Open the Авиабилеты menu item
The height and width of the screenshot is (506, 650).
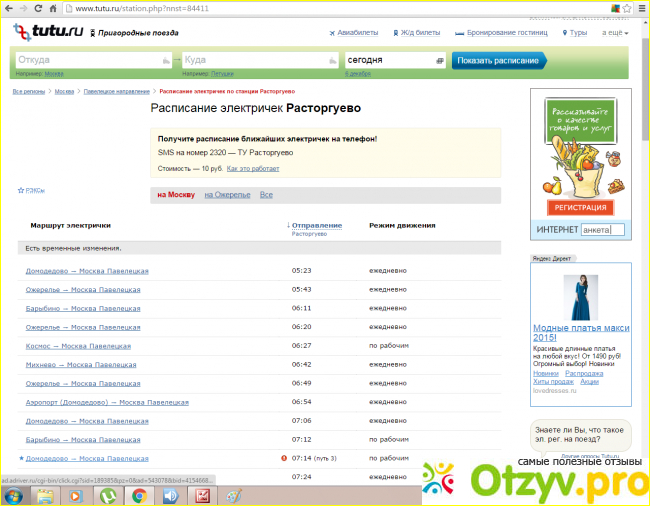[357, 33]
